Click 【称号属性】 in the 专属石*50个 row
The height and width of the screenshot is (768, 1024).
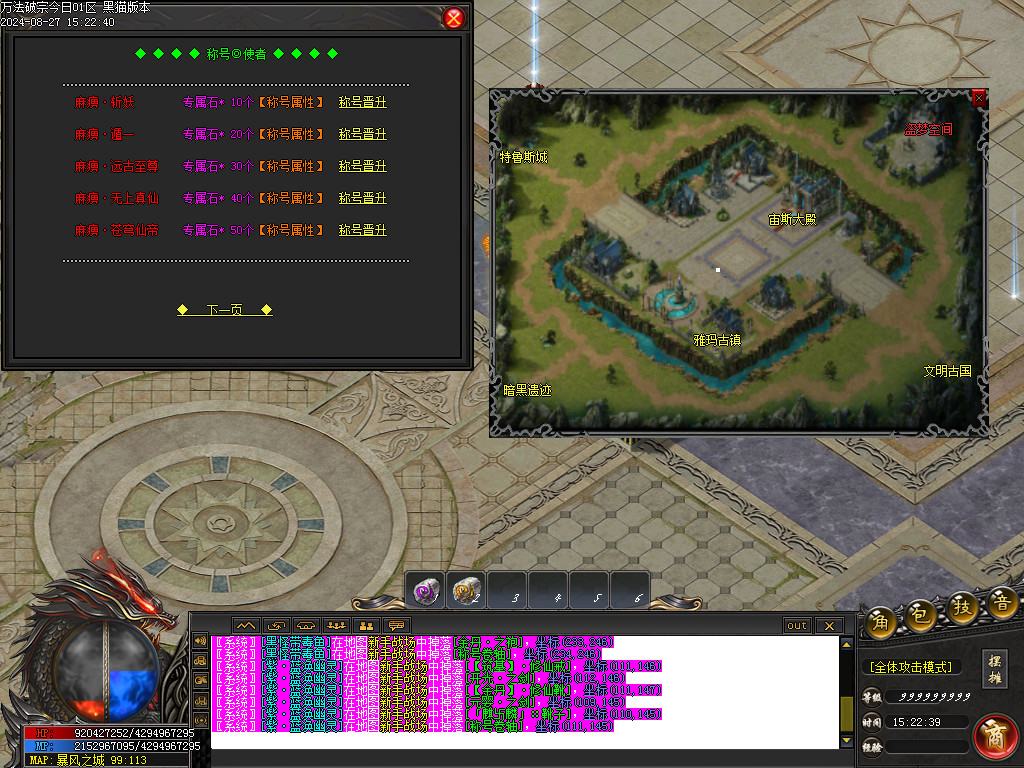coord(291,231)
